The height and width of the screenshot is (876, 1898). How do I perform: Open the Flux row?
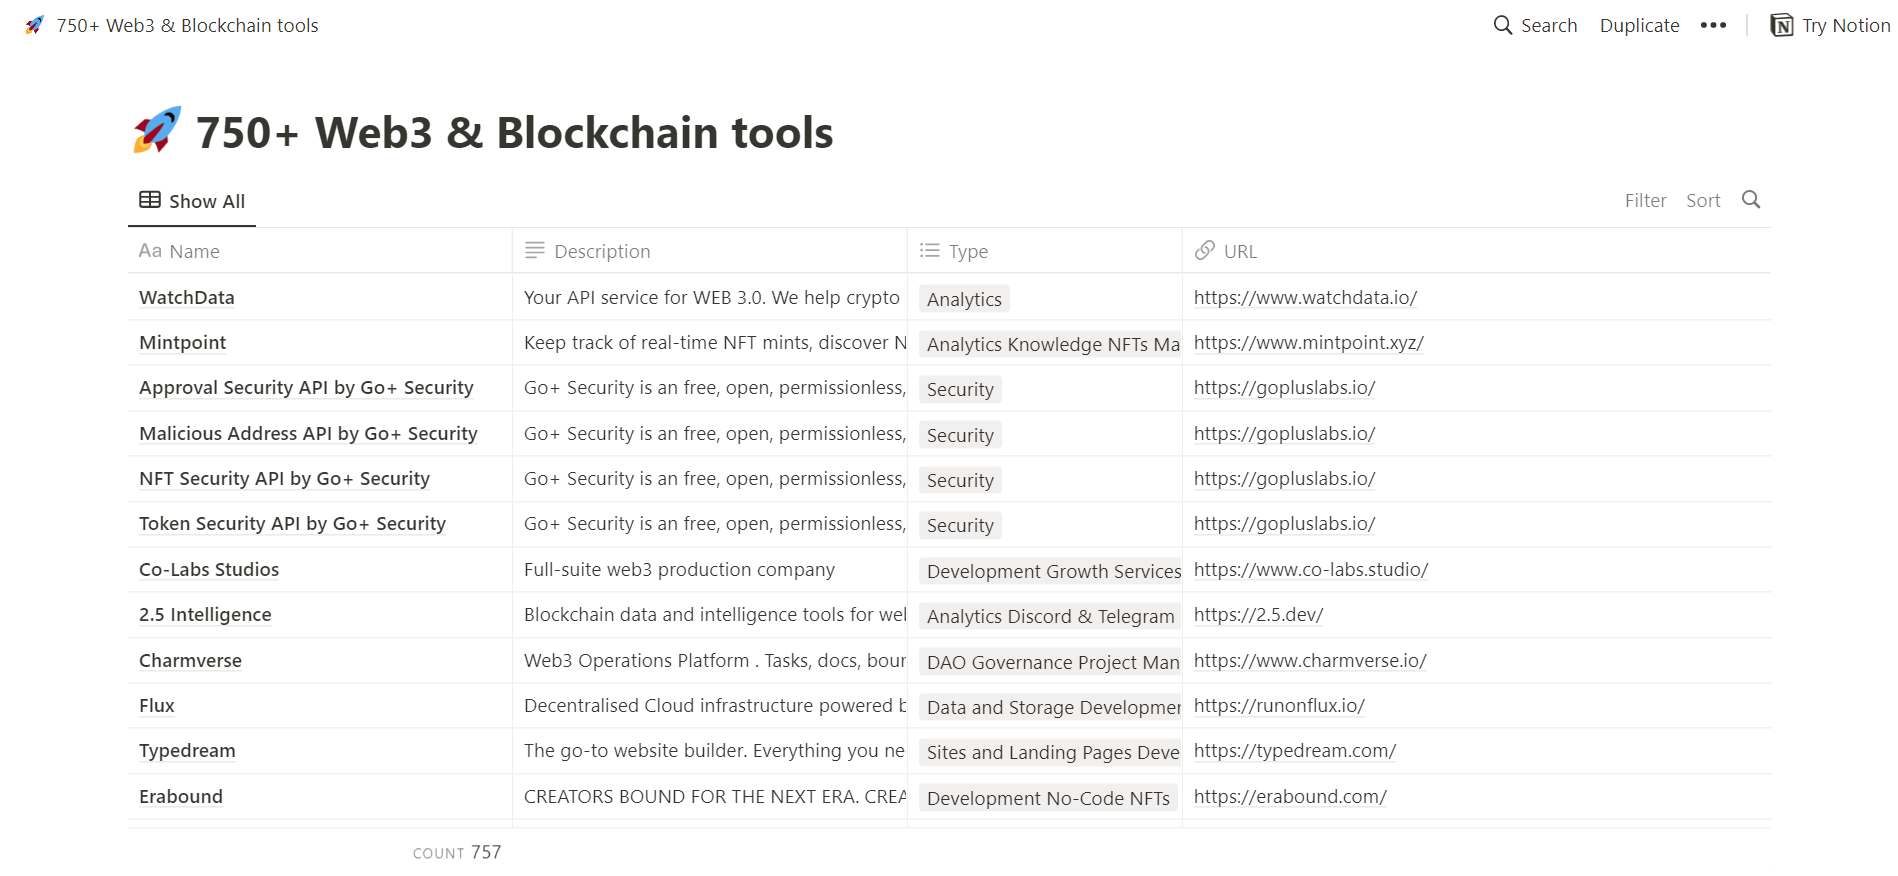pyautogui.click(x=156, y=706)
